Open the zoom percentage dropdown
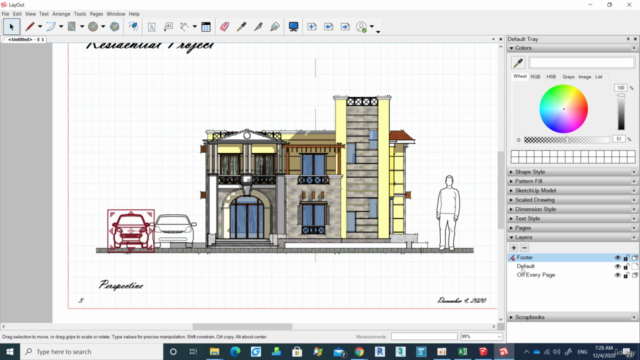The image size is (640, 360). point(499,337)
